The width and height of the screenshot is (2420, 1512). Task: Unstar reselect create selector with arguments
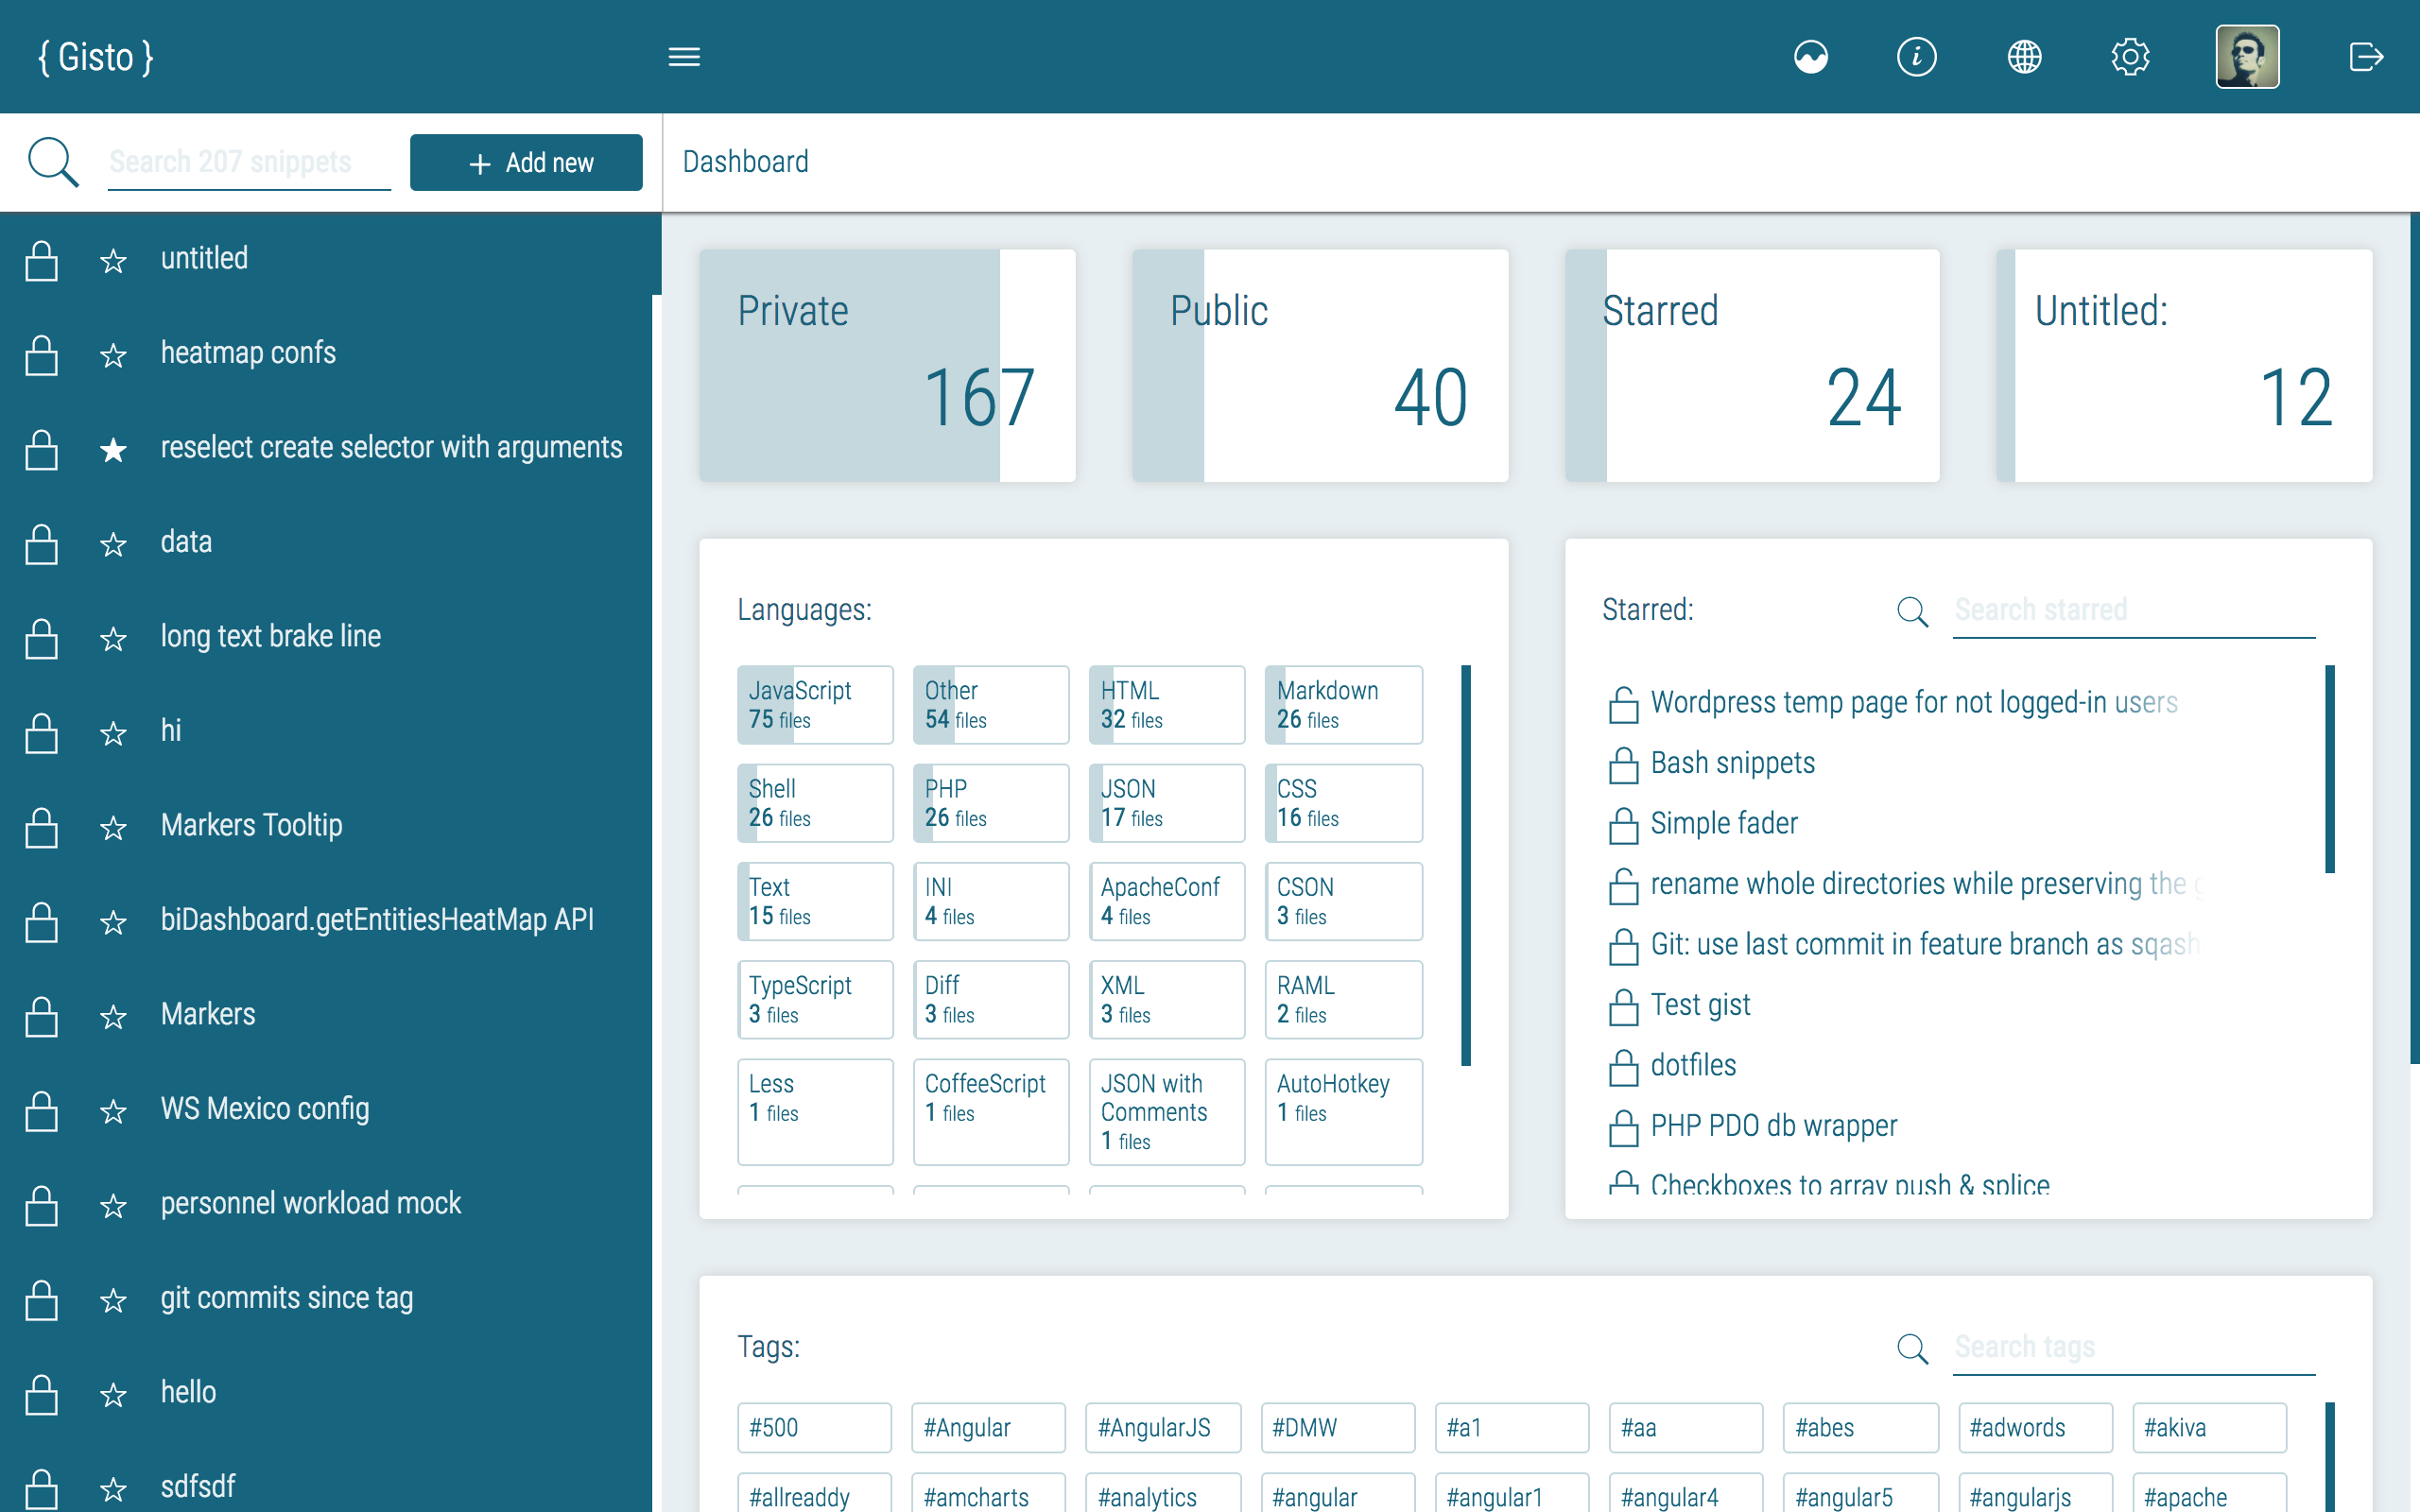point(113,449)
